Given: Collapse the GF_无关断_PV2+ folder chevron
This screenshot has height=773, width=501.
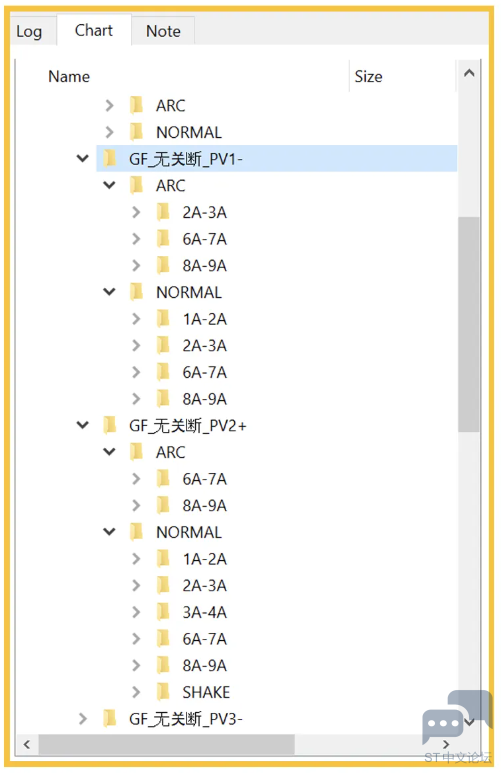Looking at the screenshot, I should click(83, 425).
